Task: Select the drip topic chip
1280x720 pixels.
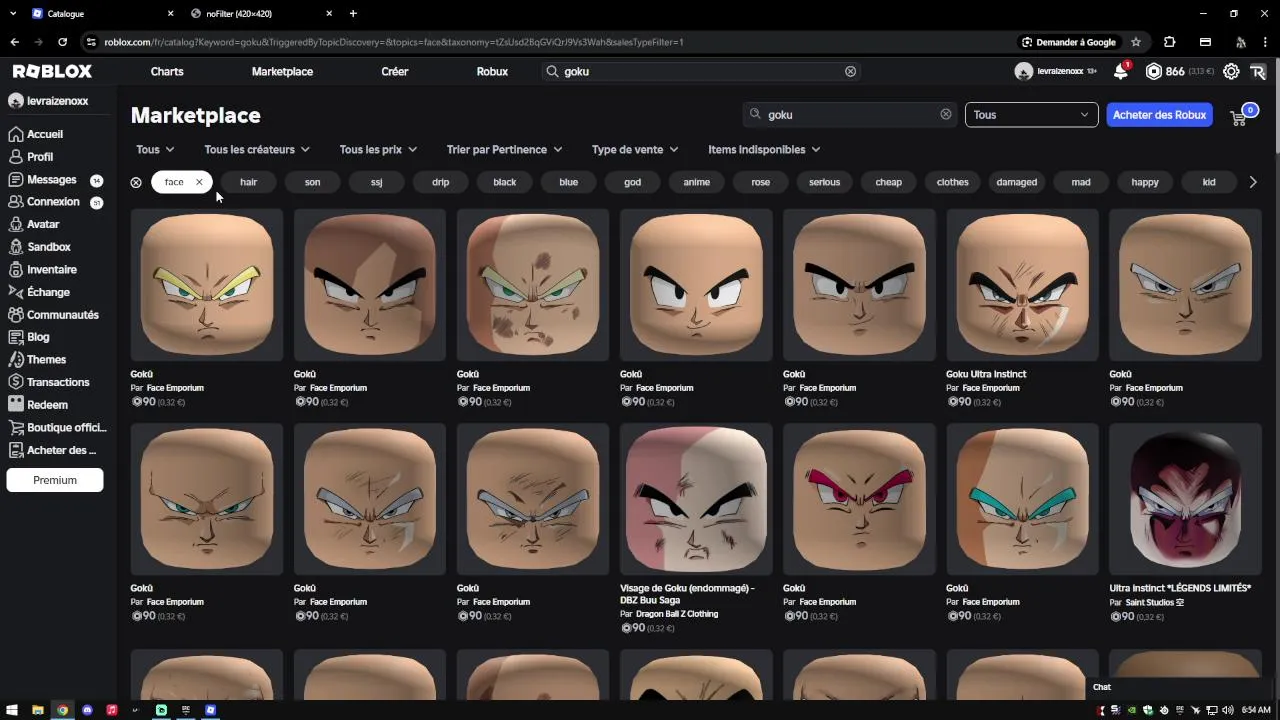Action: click(440, 182)
